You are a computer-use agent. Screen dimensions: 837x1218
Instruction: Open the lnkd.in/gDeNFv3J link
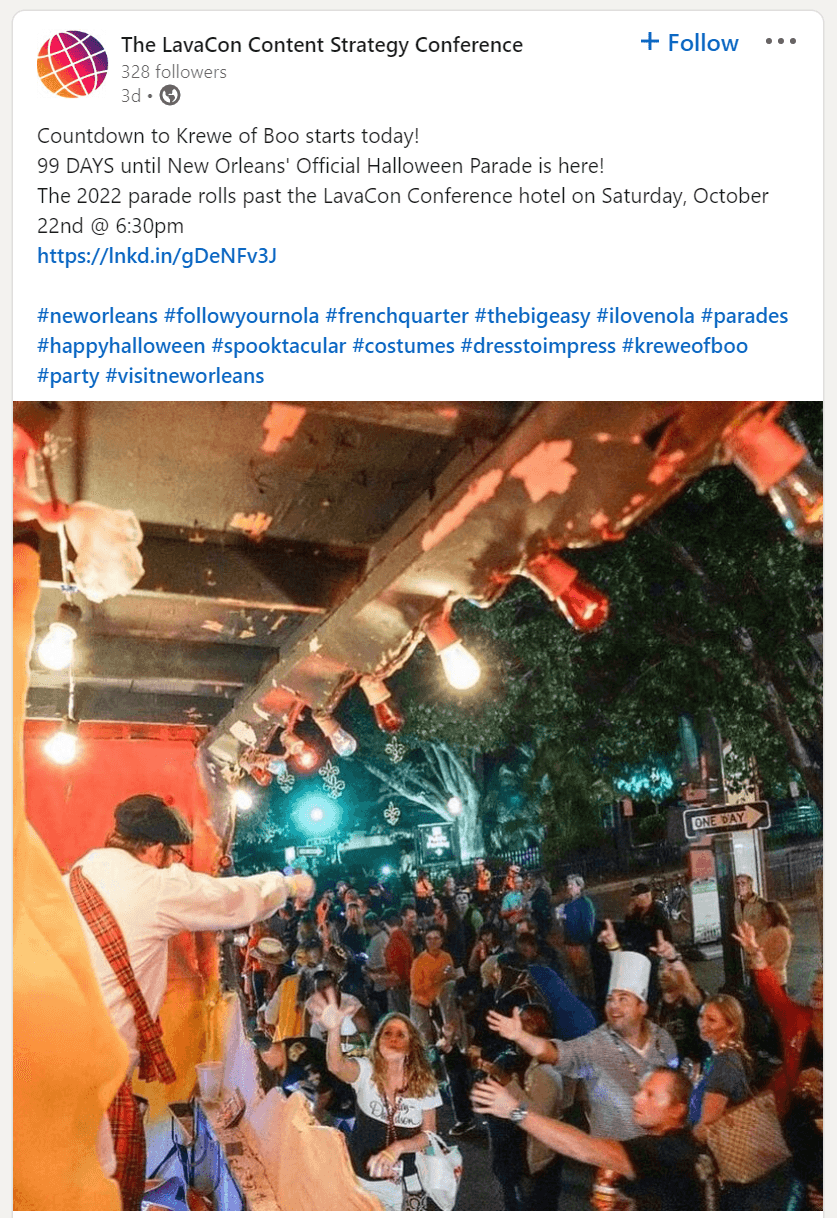click(157, 256)
